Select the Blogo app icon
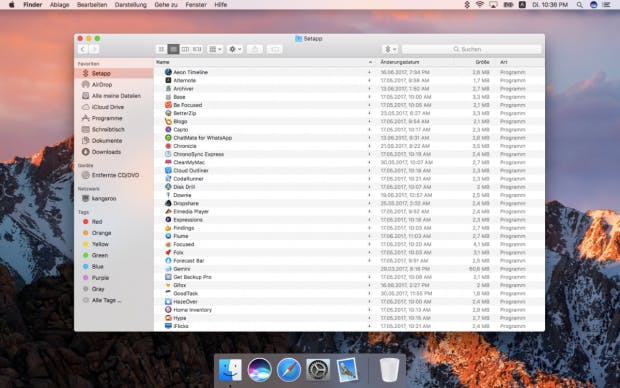The height and width of the screenshot is (388, 620). coord(168,121)
